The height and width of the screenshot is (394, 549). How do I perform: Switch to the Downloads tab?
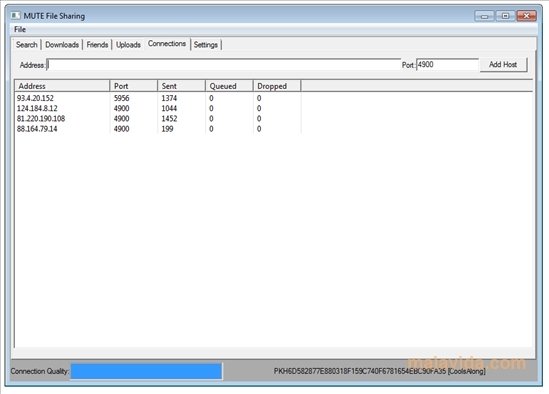pos(62,45)
